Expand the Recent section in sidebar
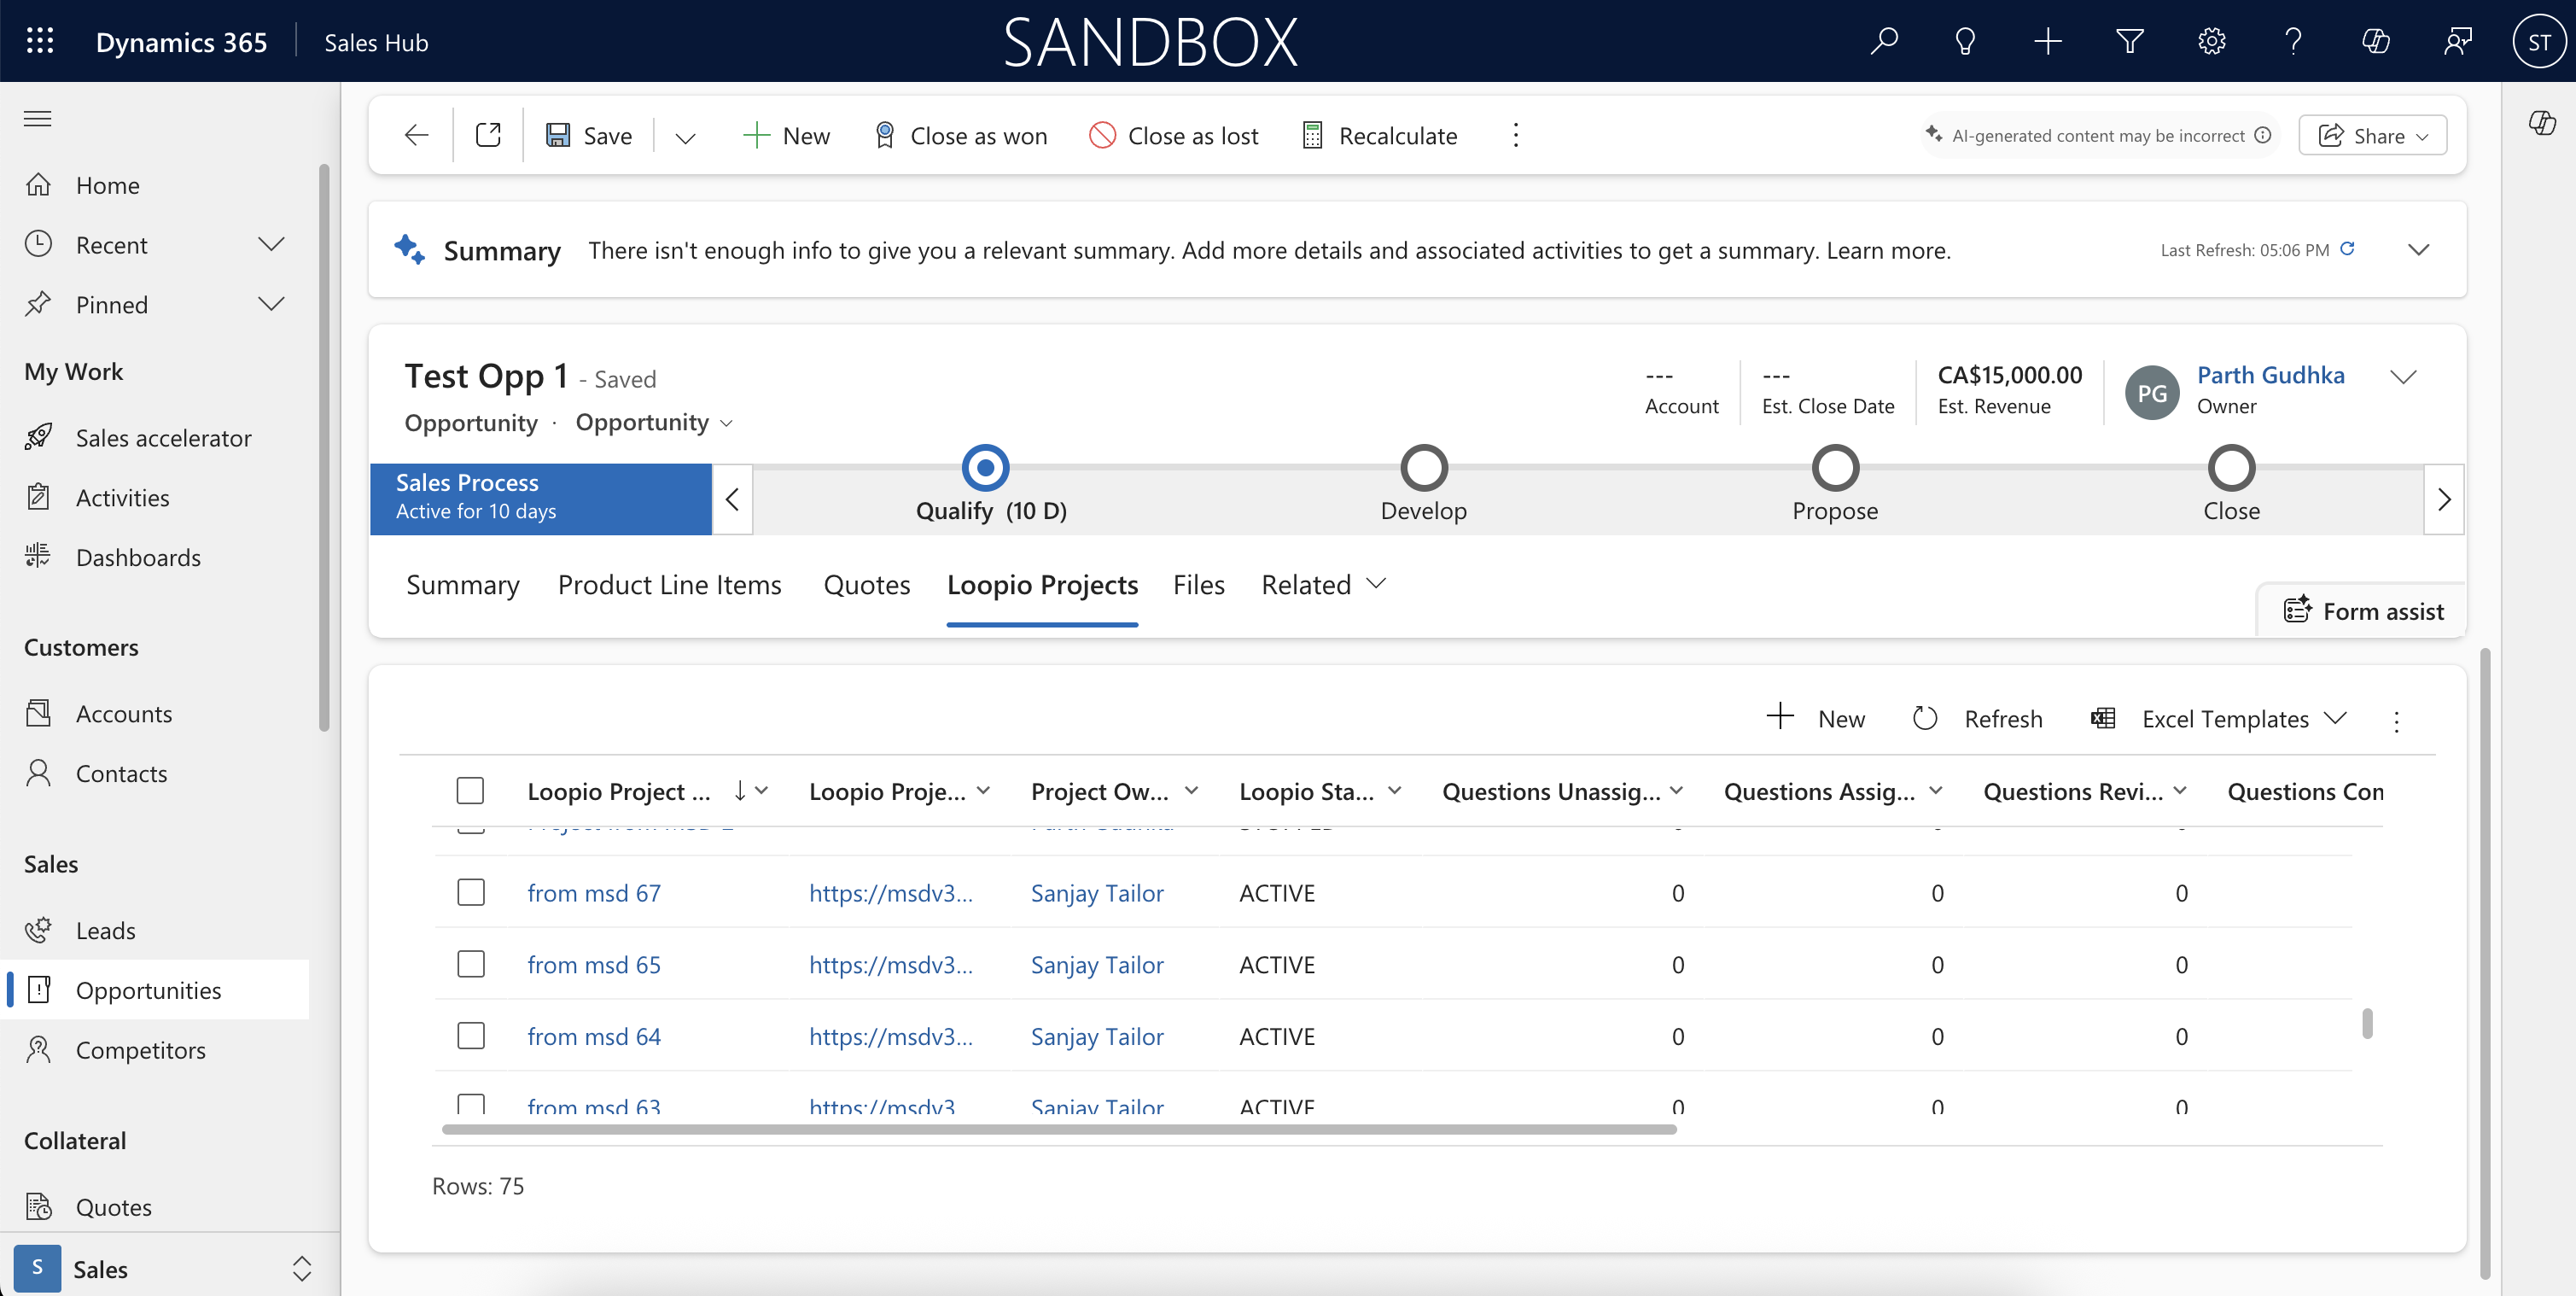This screenshot has width=2576, height=1296. coord(271,244)
